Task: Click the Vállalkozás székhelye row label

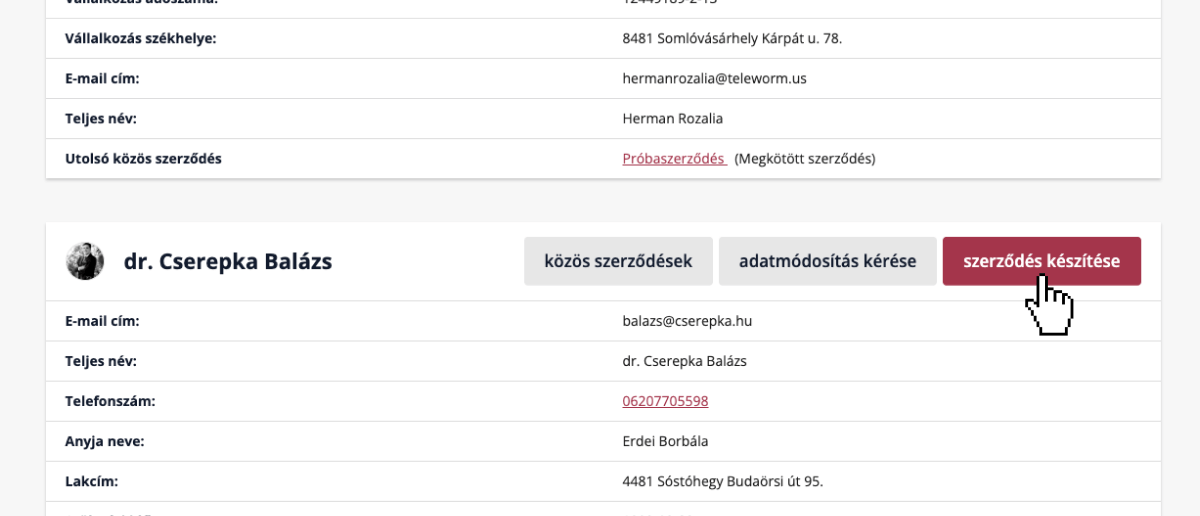Action: 140,38
